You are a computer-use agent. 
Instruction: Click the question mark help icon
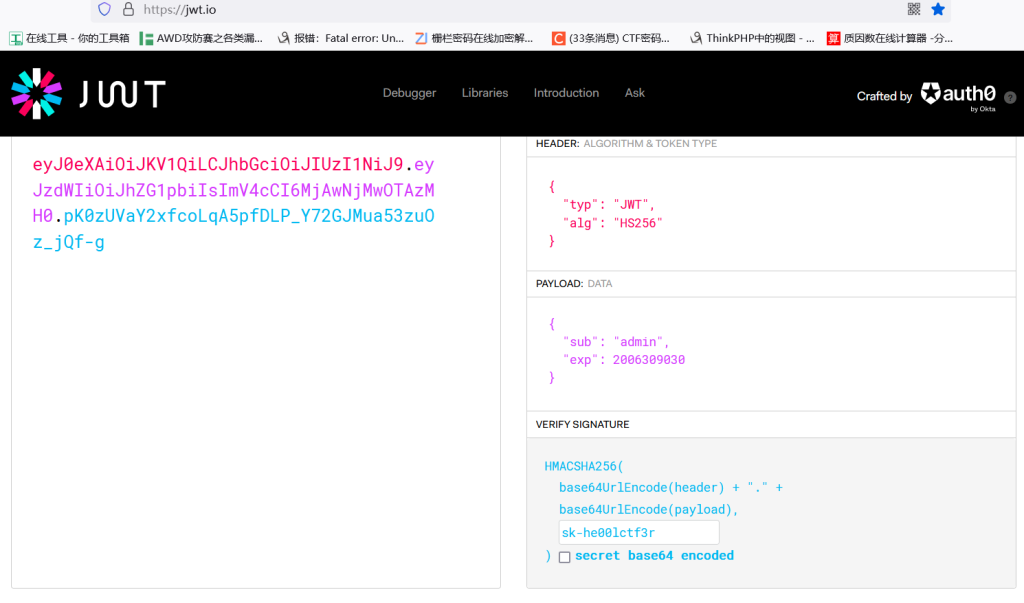click(1010, 97)
